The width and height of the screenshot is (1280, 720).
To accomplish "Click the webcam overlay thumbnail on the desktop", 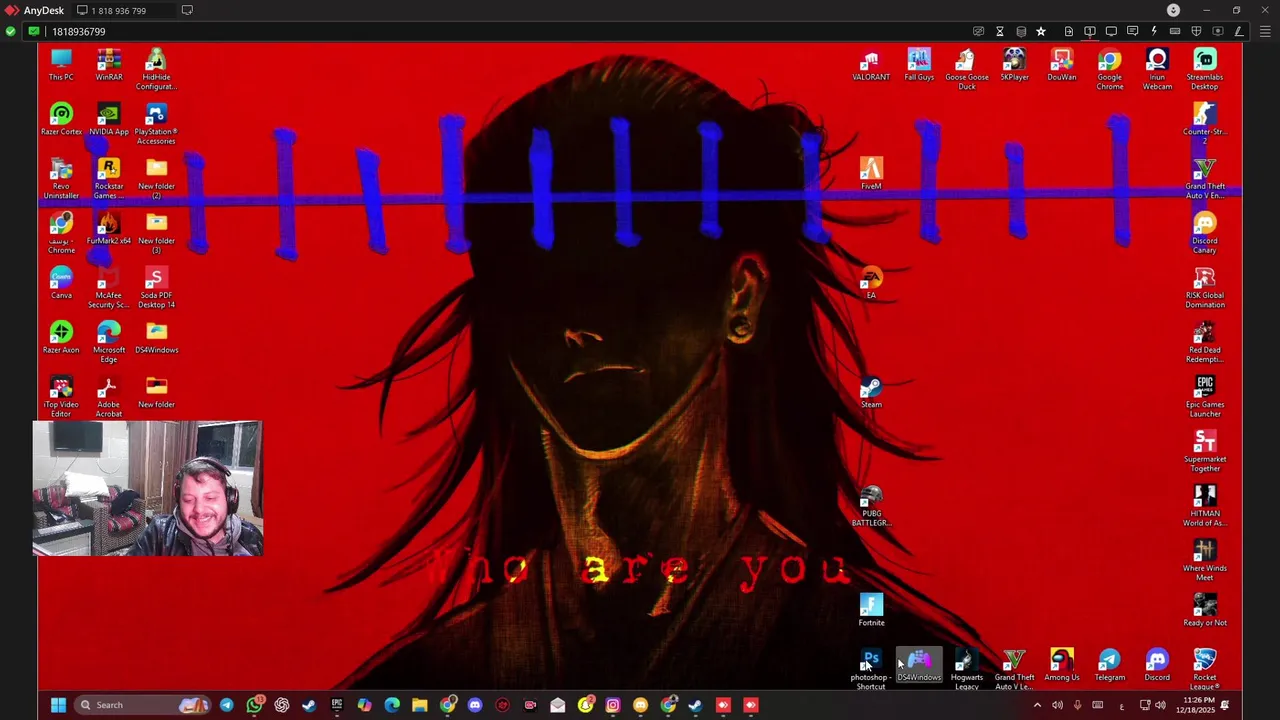I will tap(148, 488).
